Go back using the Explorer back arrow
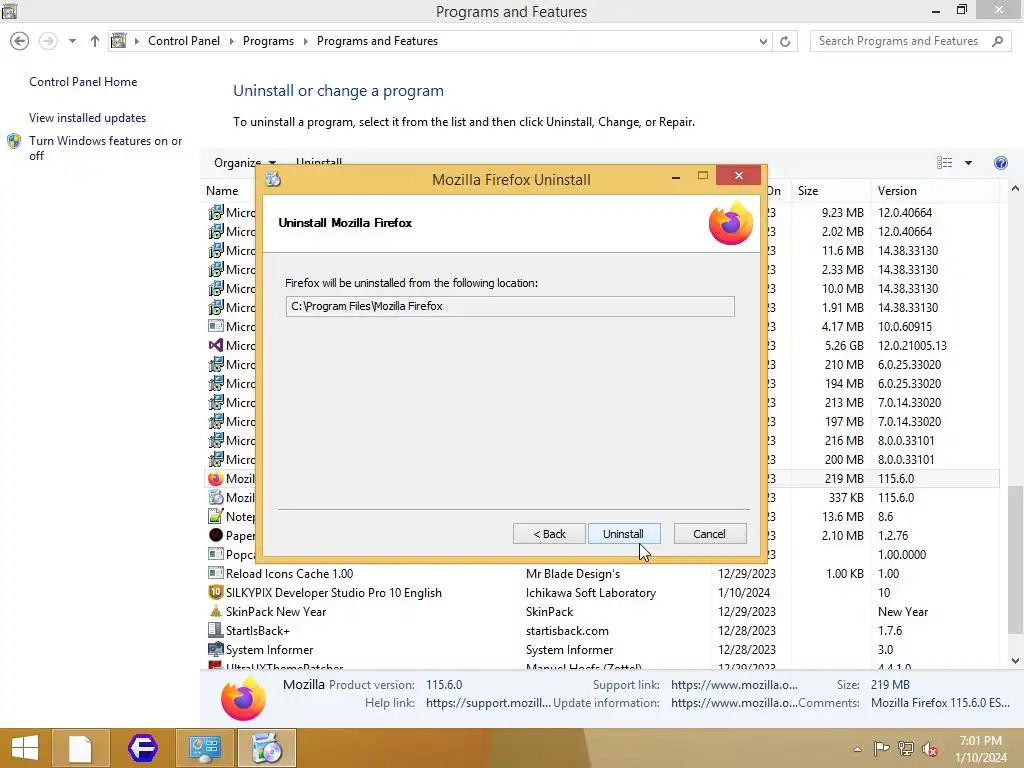The height and width of the screenshot is (768, 1024). pos(20,41)
